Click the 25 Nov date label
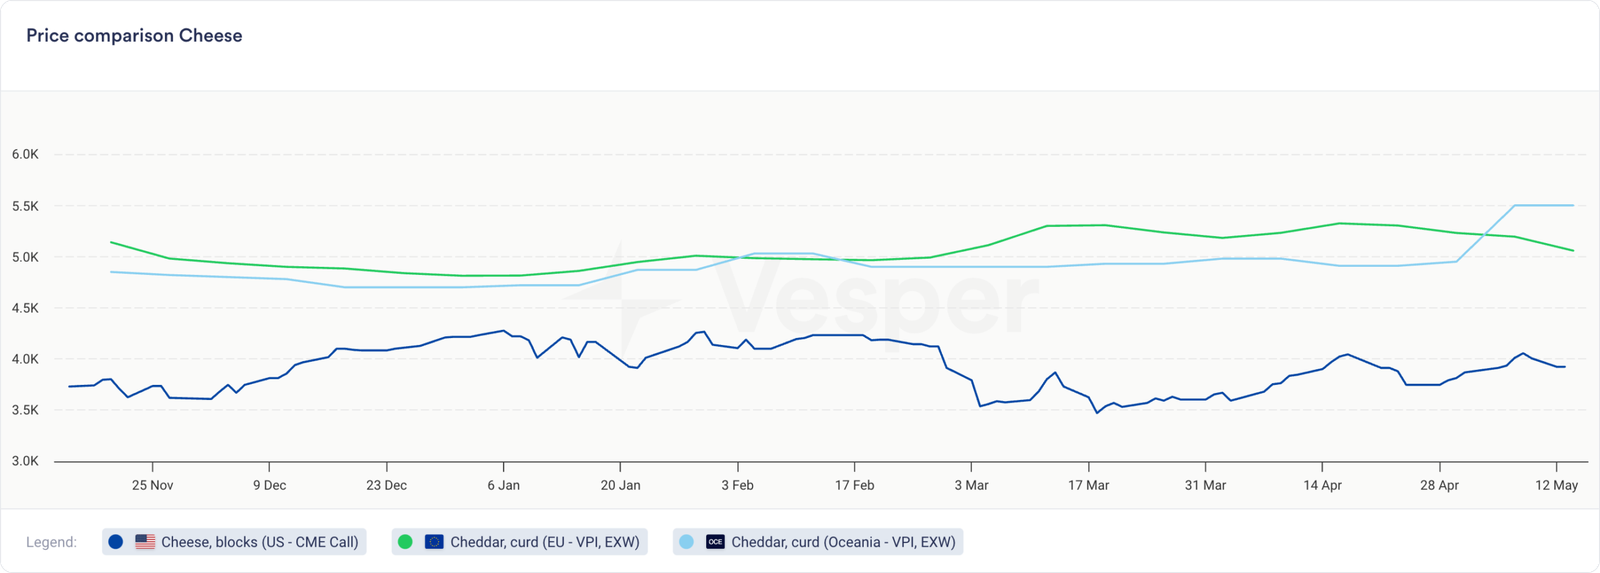 (x=152, y=485)
